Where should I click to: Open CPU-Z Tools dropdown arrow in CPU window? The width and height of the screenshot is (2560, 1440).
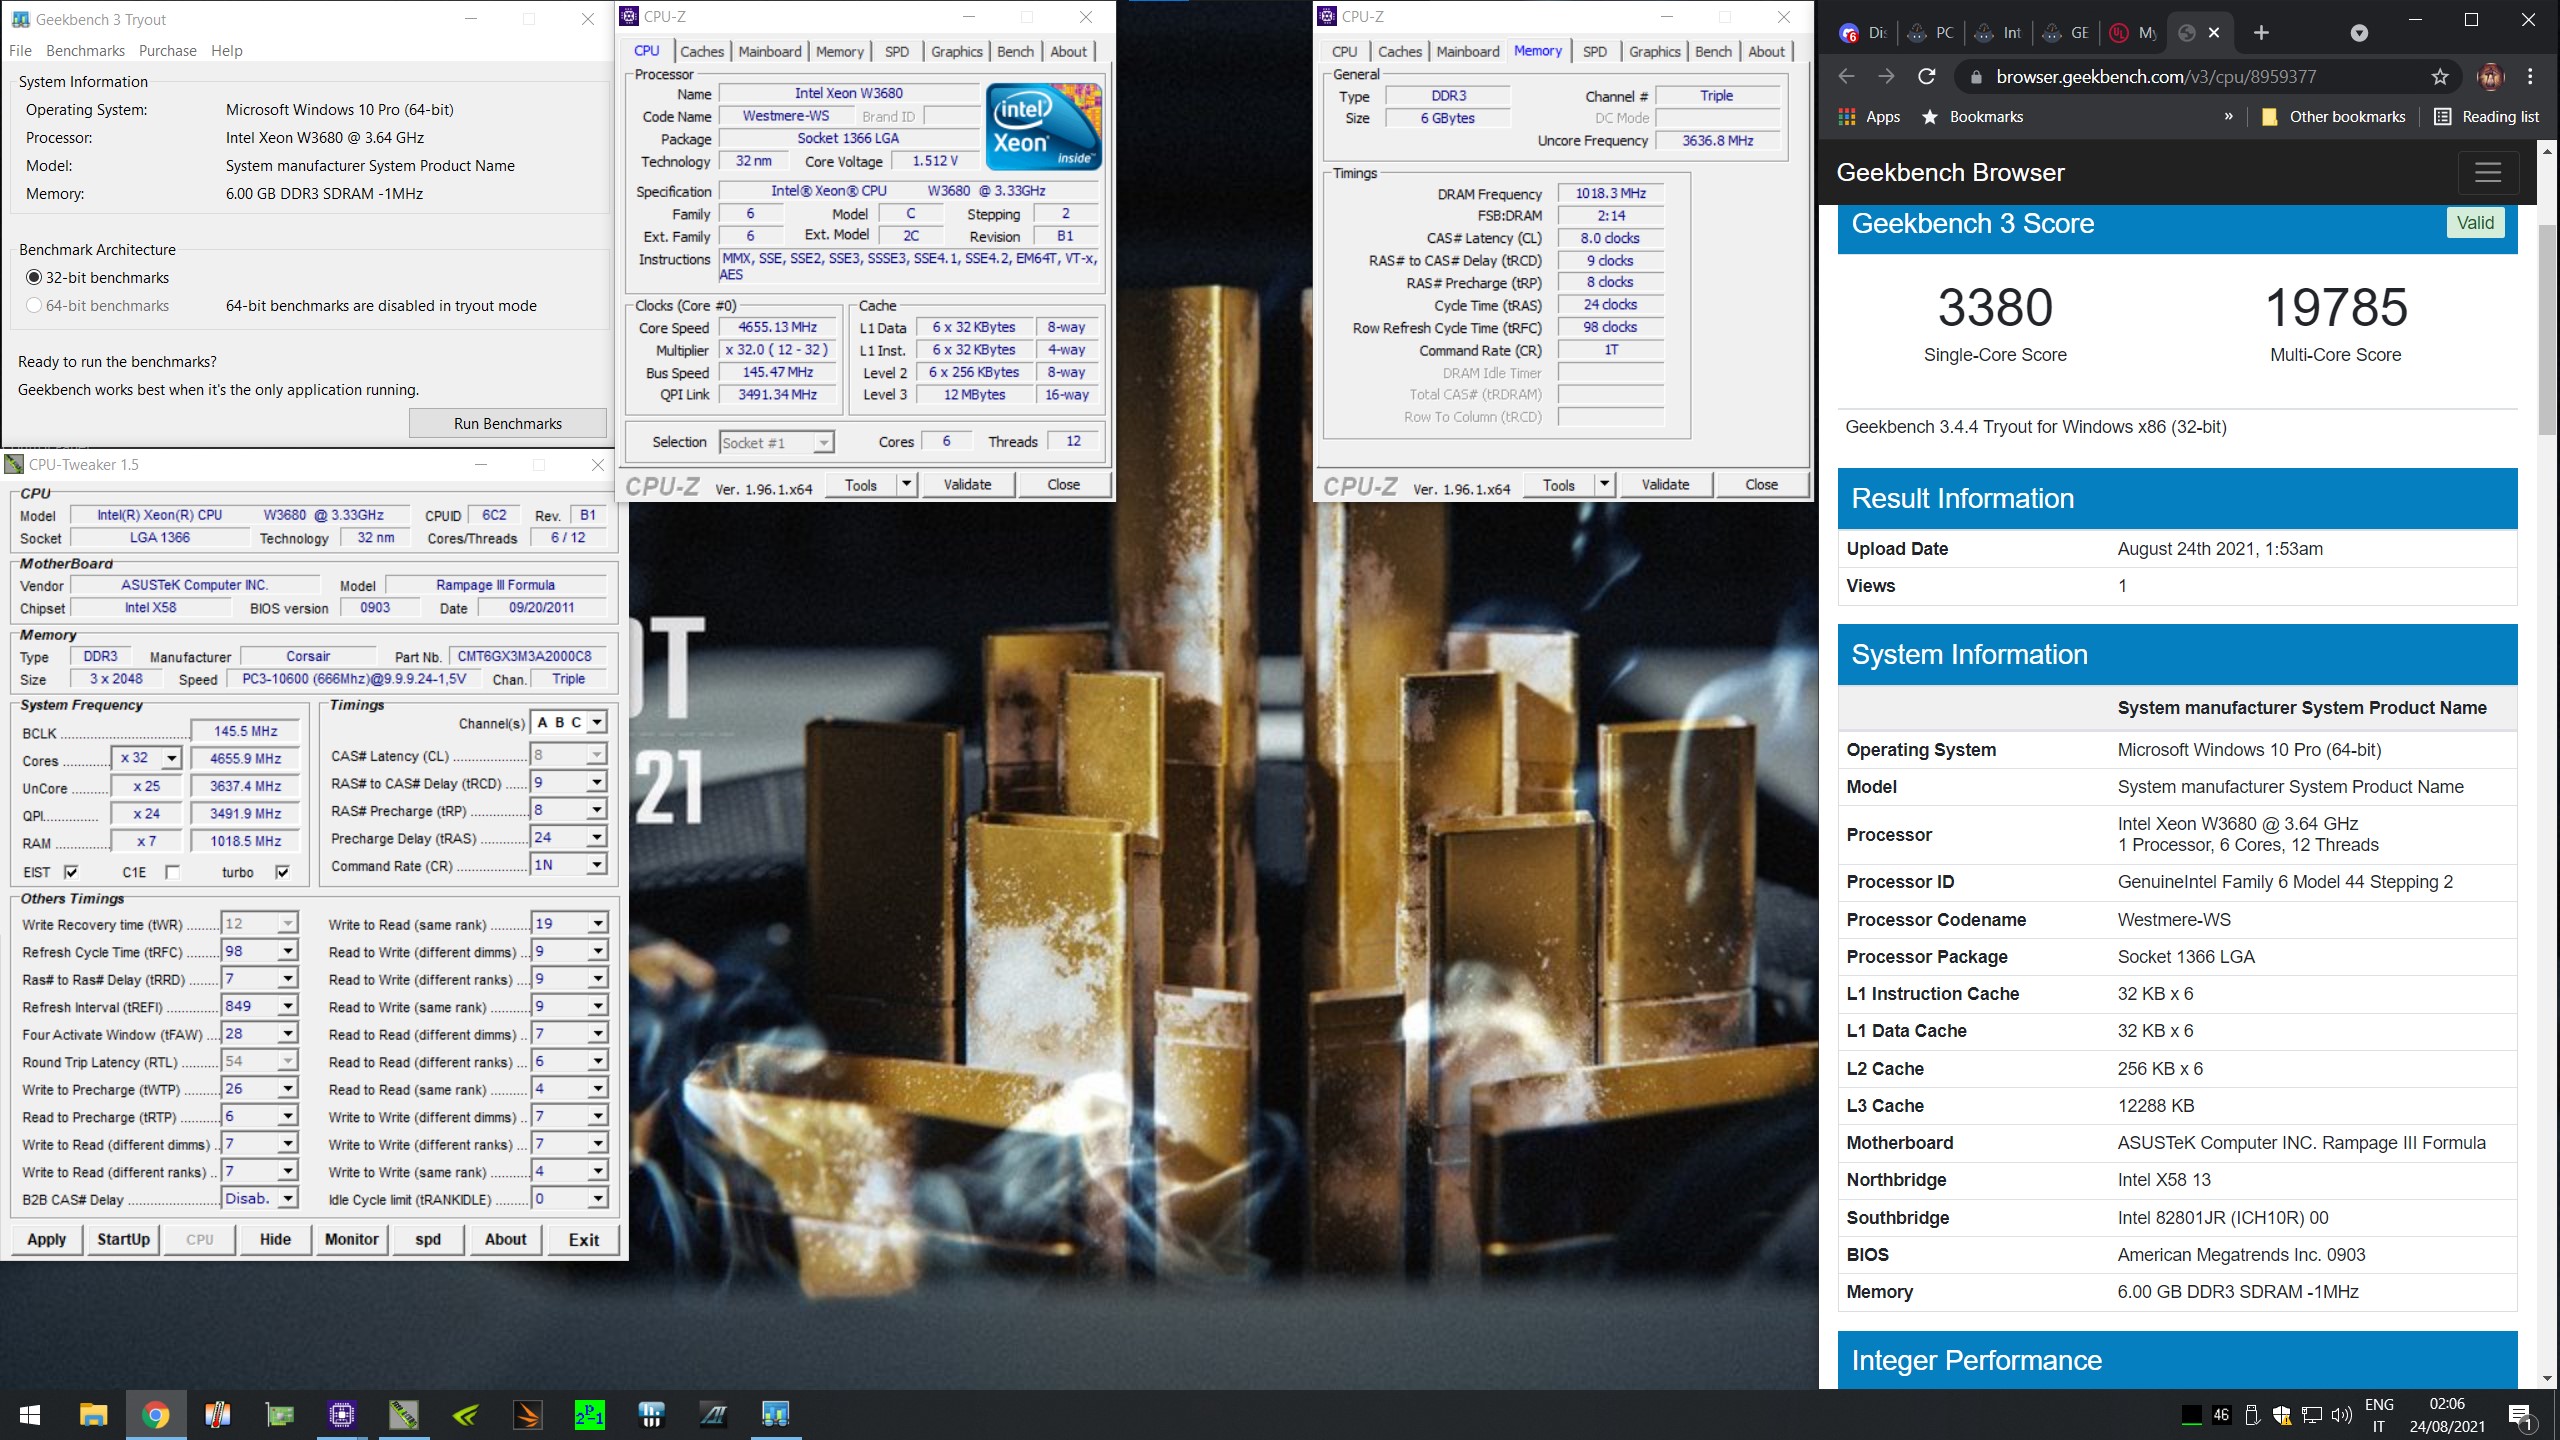pos(906,485)
